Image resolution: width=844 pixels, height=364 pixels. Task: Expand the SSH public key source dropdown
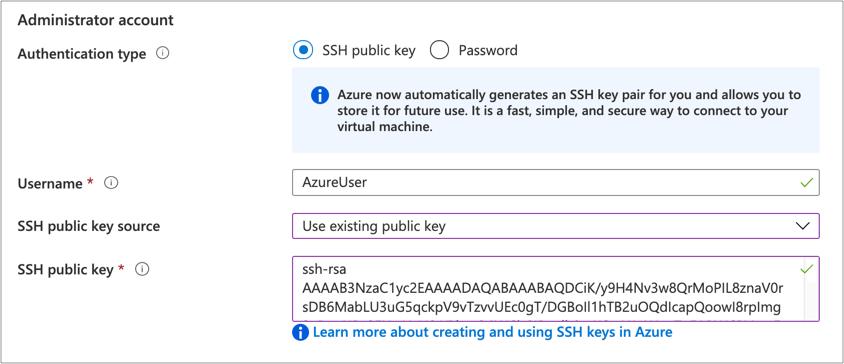[555, 226]
